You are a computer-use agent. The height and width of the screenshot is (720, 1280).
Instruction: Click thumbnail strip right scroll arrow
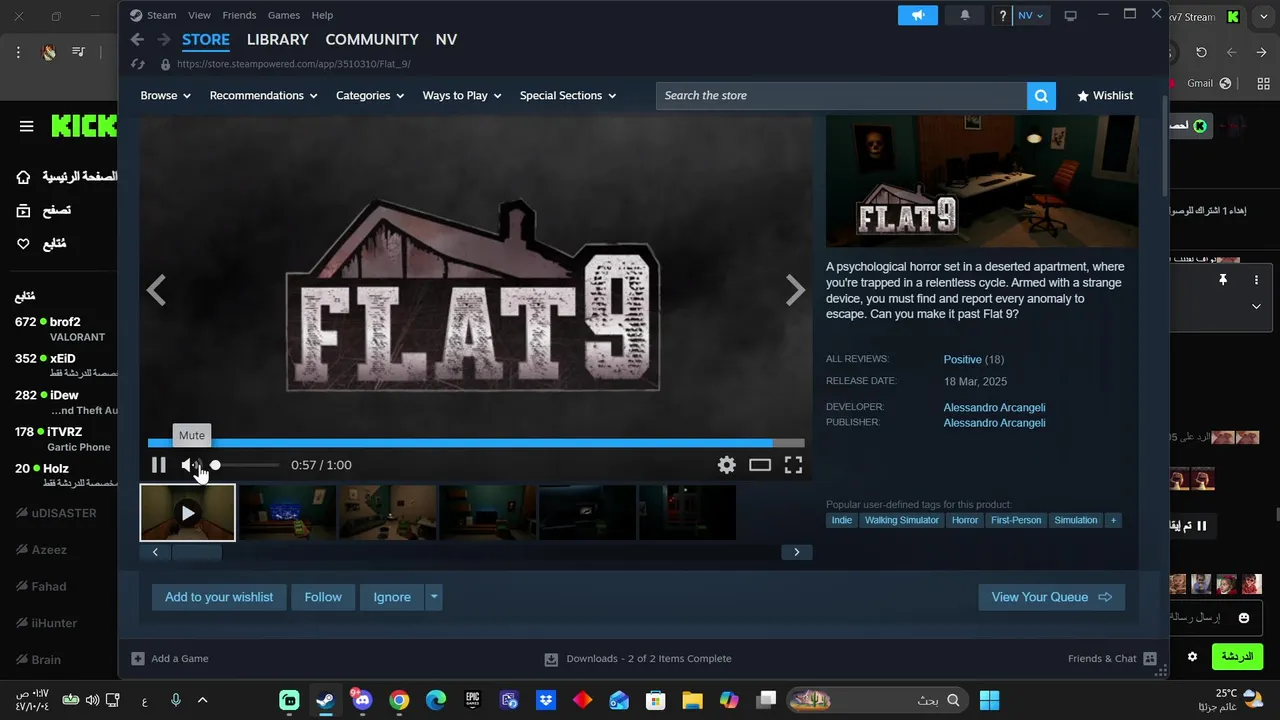click(x=796, y=552)
